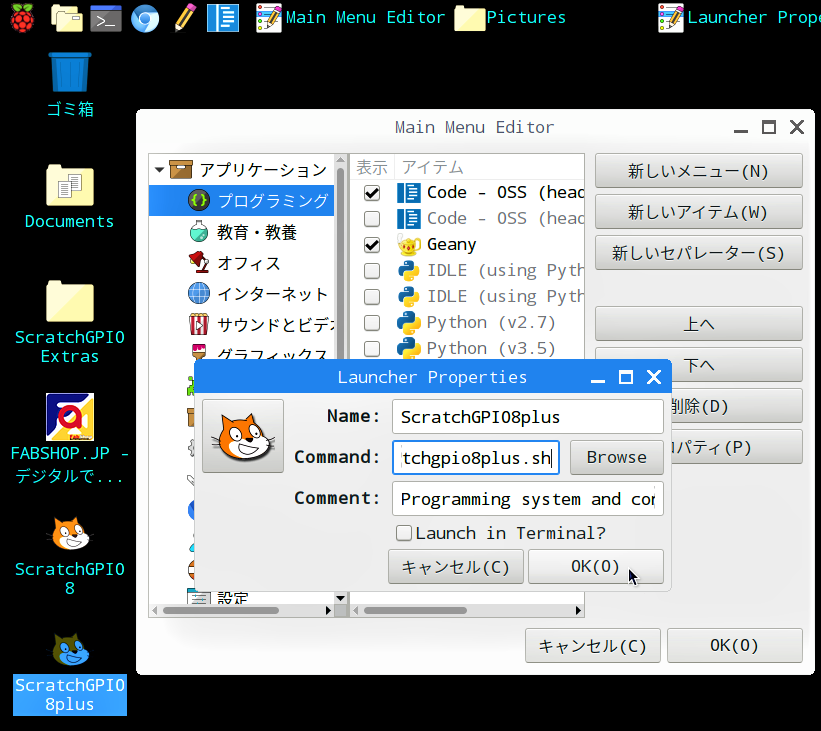Click the item list scroll-right arrow
The width and height of the screenshot is (821, 731).
click(578, 611)
